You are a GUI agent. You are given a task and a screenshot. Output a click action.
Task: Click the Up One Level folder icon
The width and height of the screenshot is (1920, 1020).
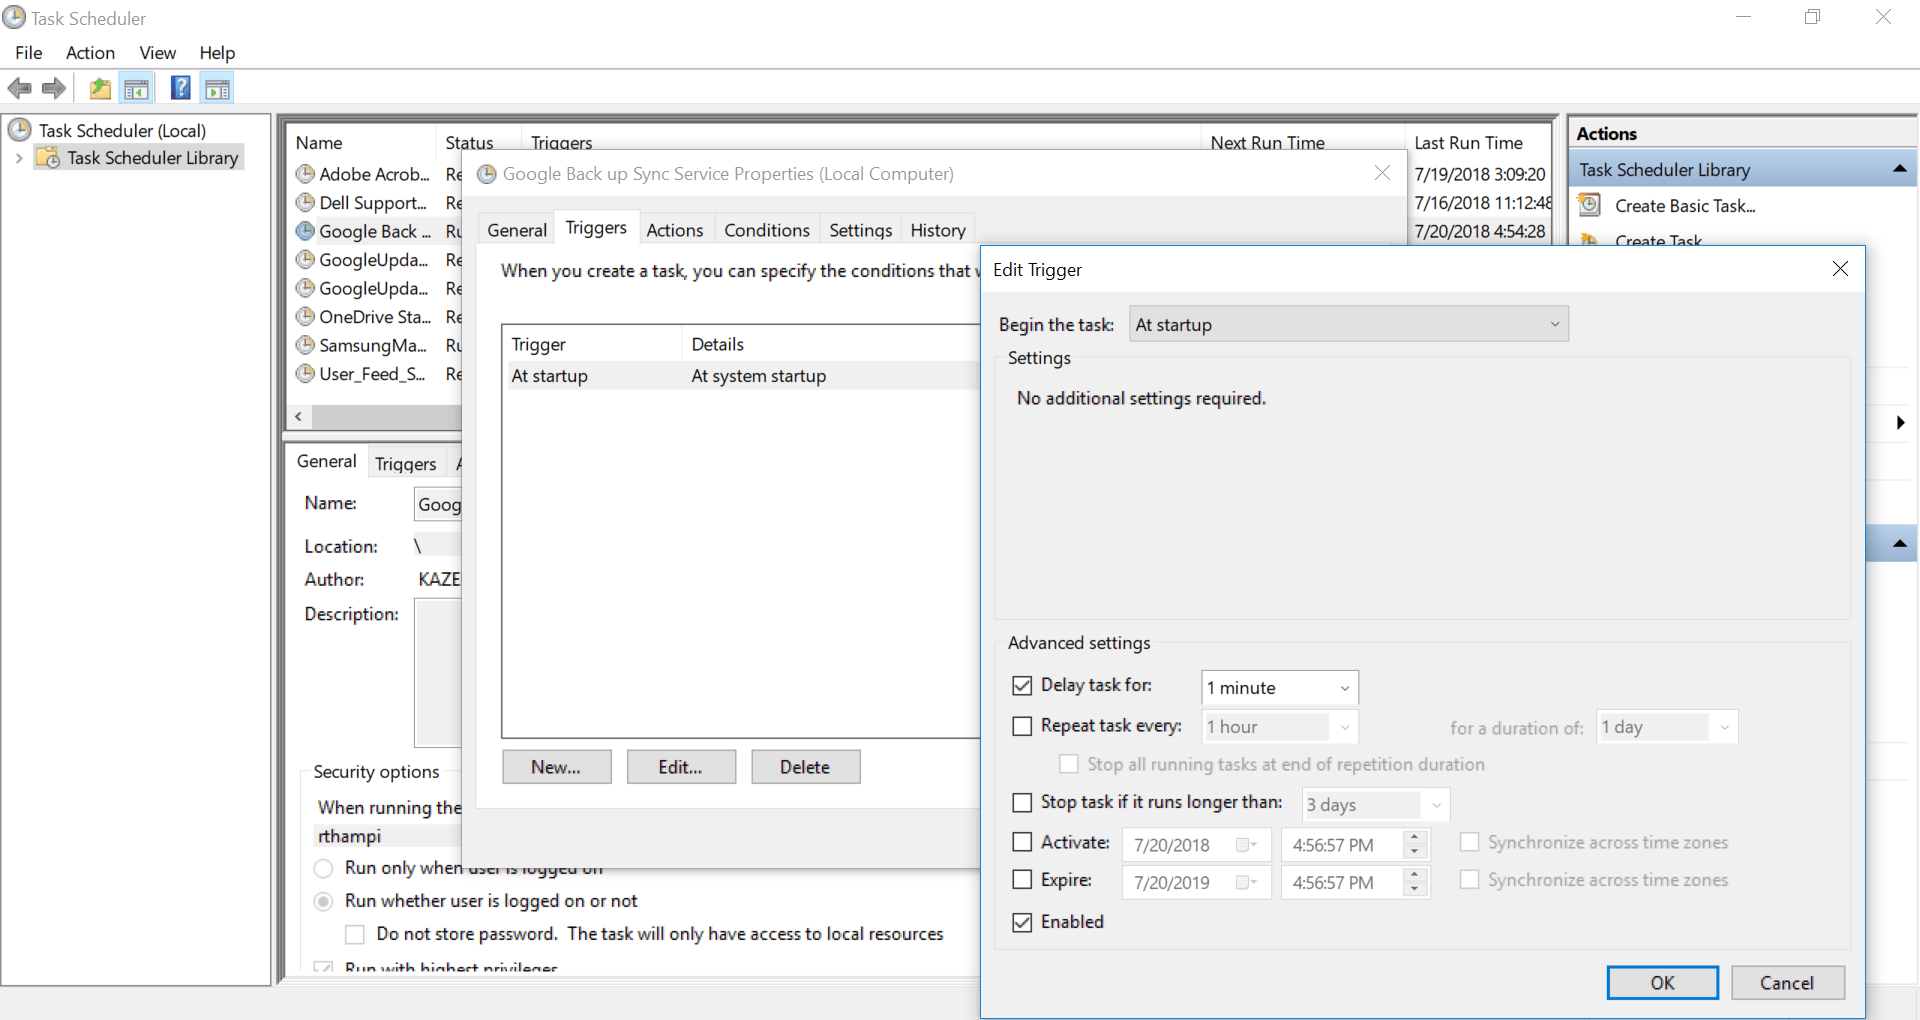100,89
